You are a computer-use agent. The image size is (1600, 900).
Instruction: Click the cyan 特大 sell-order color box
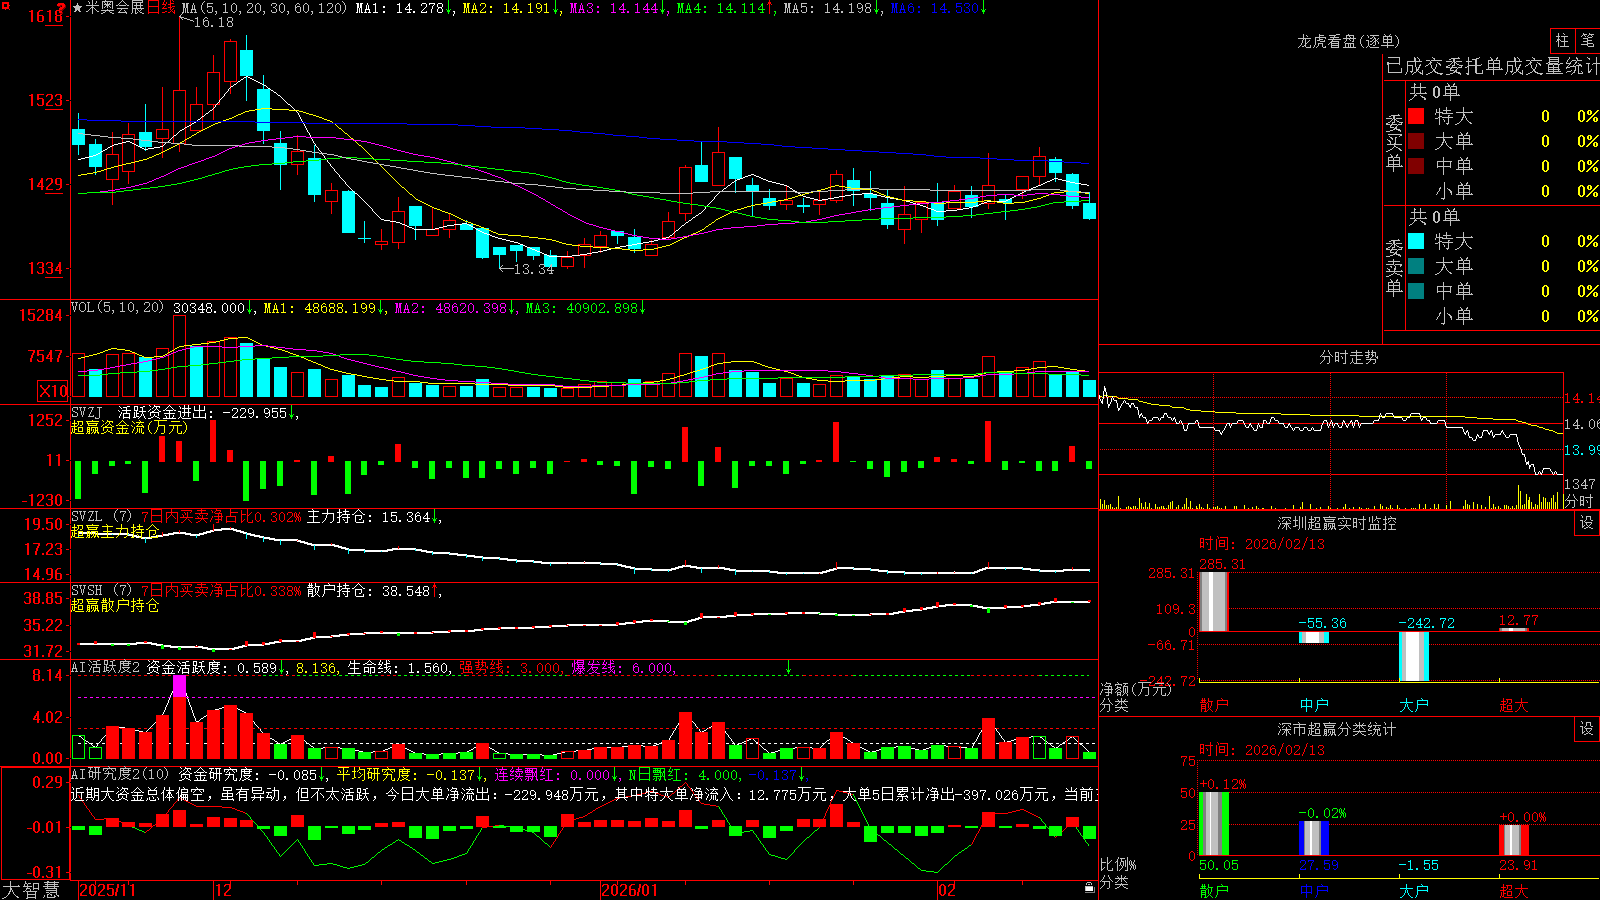coord(1416,241)
